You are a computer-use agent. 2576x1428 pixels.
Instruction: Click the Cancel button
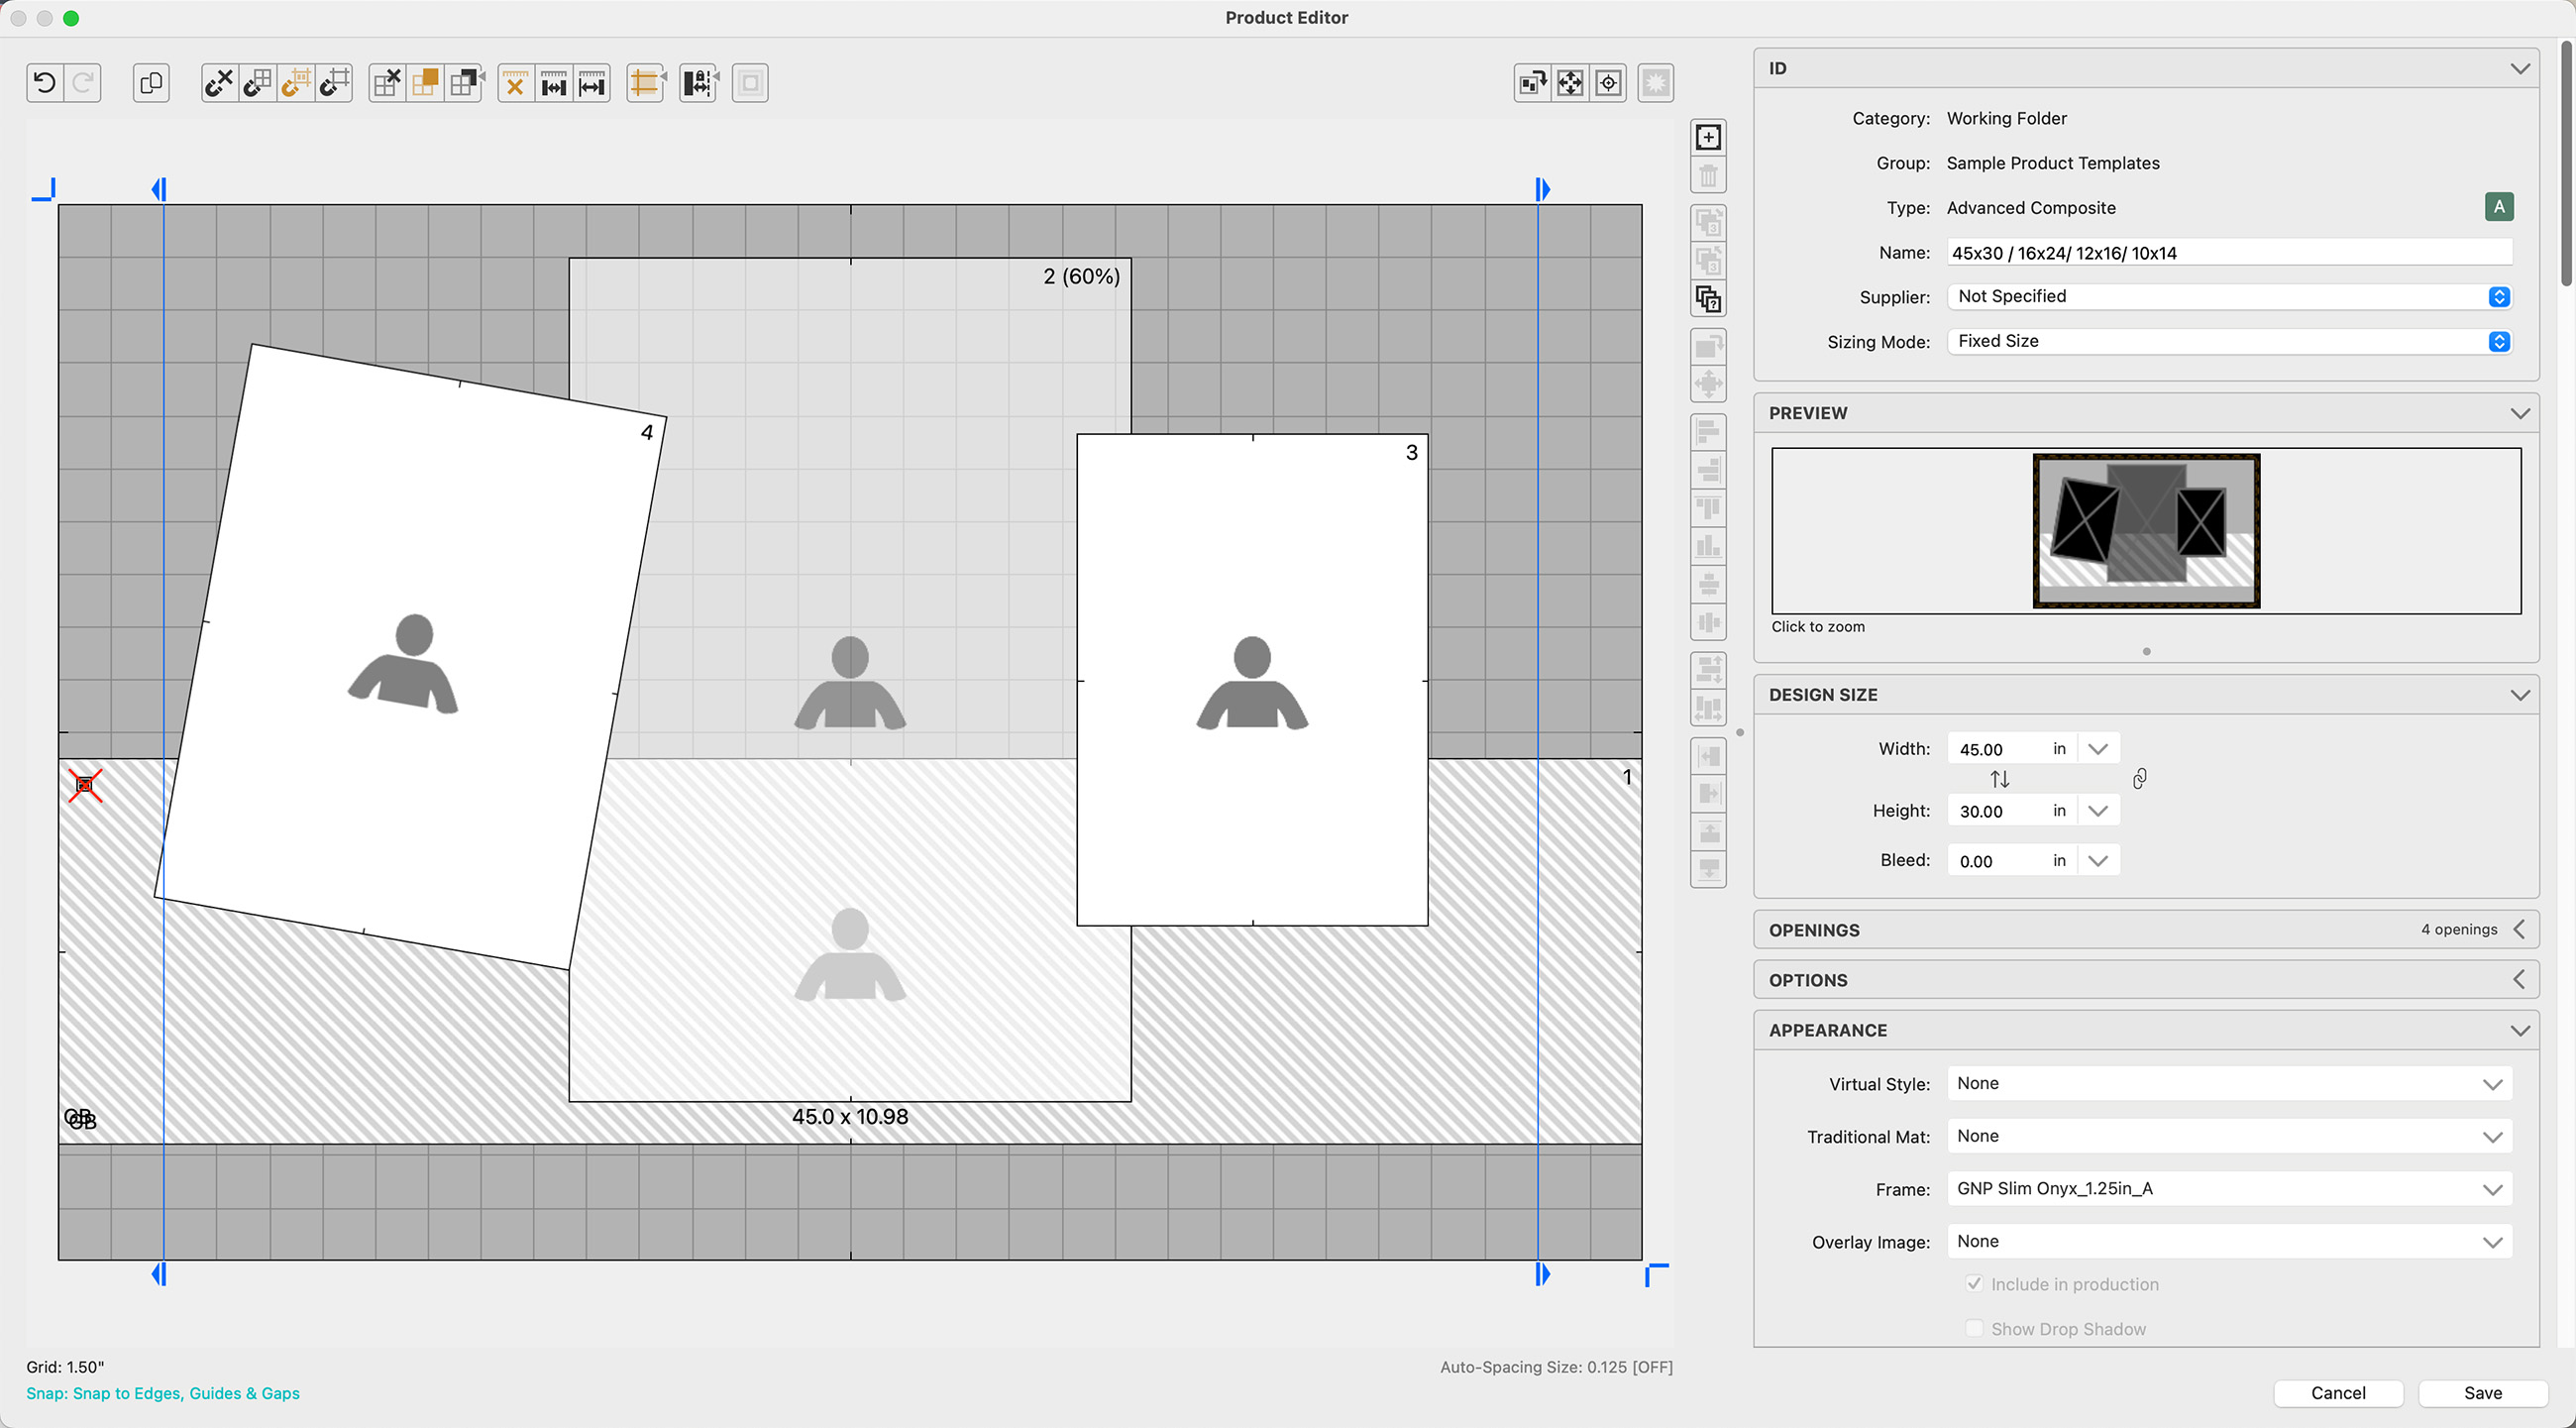coord(2337,1393)
